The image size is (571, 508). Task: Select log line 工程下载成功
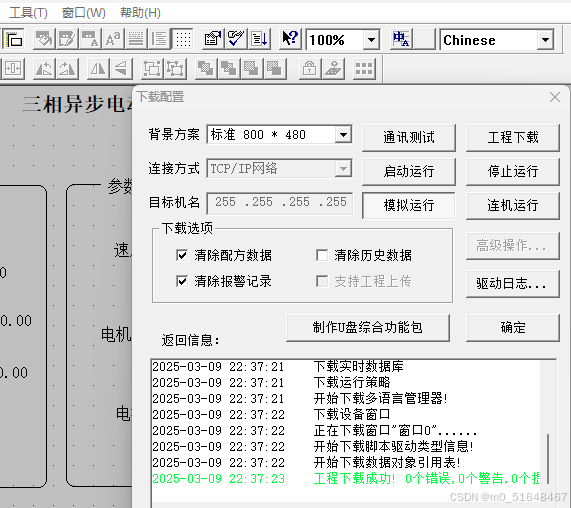point(346,479)
